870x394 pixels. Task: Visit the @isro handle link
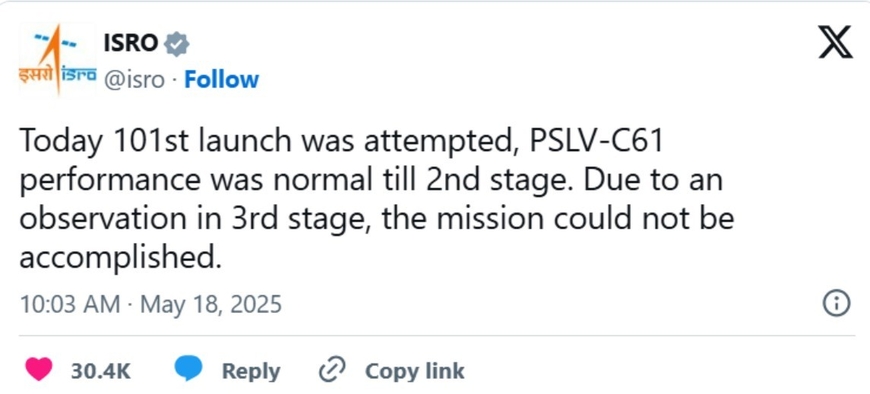coord(134,80)
